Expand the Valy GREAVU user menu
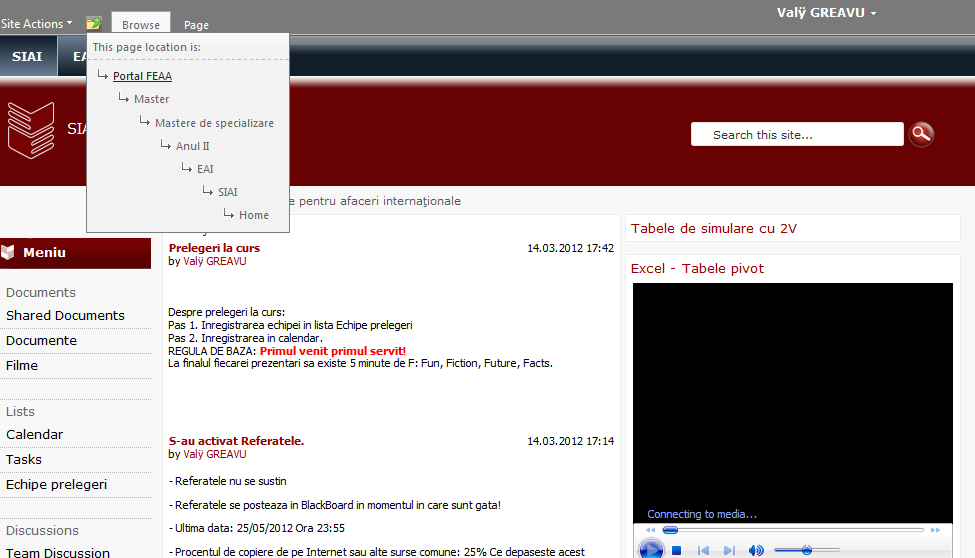 coord(826,13)
